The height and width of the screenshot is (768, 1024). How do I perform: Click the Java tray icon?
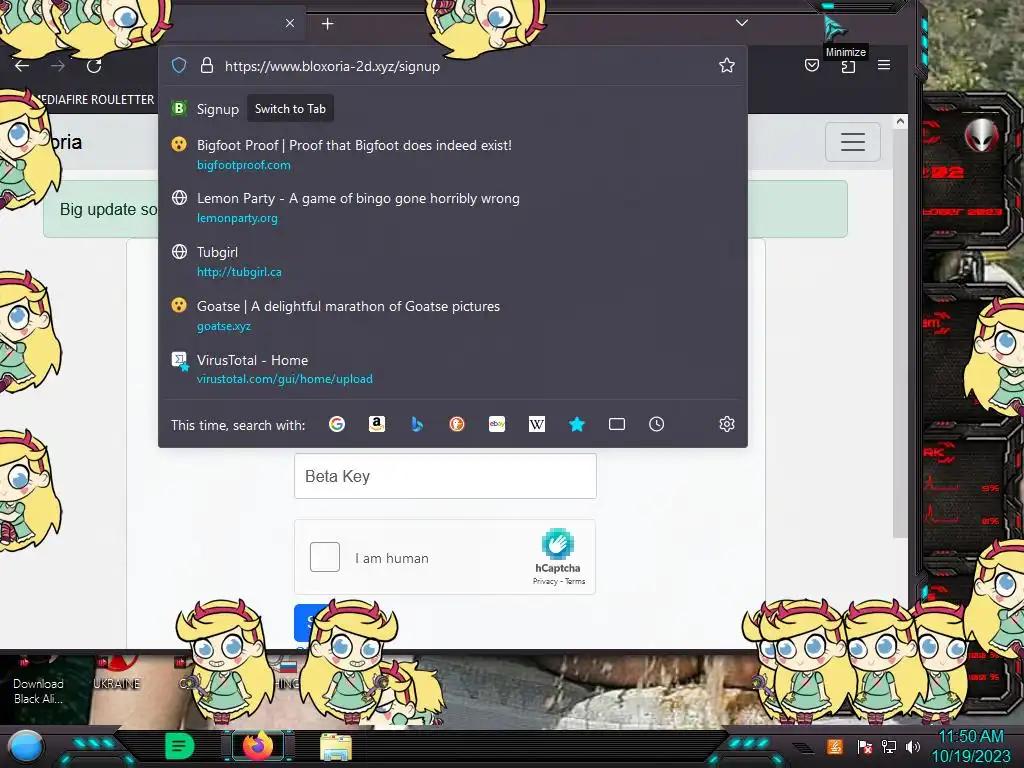click(x=835, y=746)
